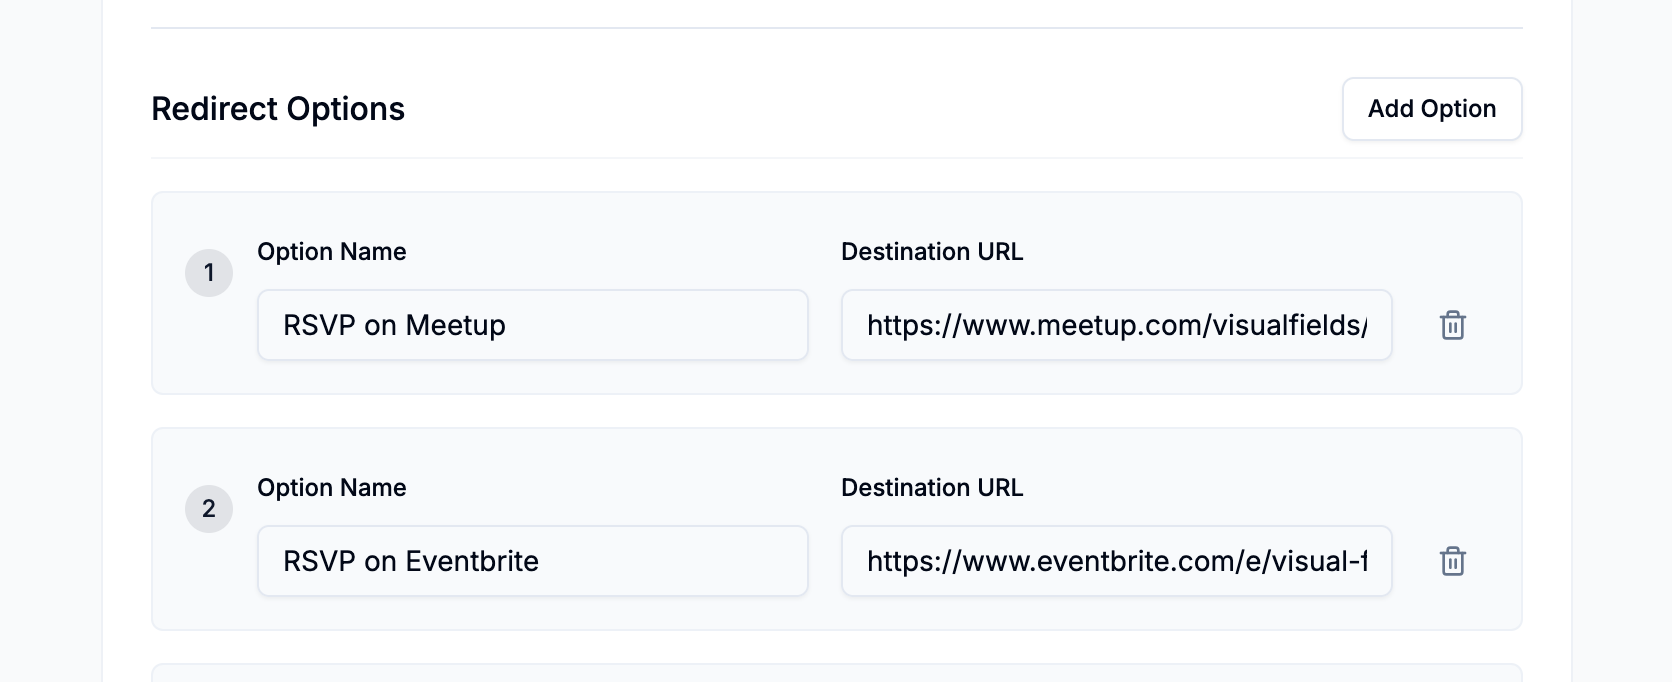Viewport: 1672px width, 682px height.
Task: Click the number 1 option badge
Action: pos(209,273)
